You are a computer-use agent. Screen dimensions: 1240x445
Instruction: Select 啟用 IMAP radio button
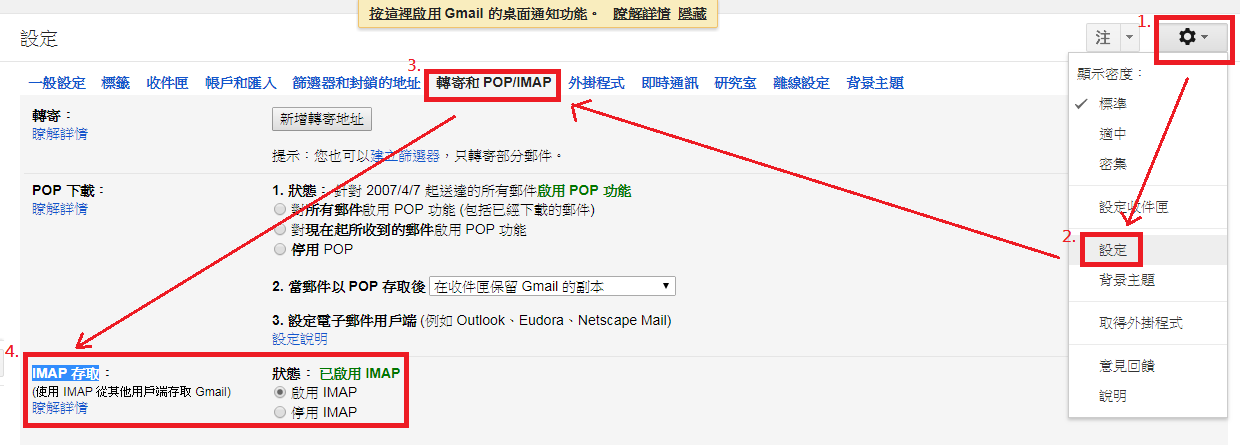[x=280, y=393]
